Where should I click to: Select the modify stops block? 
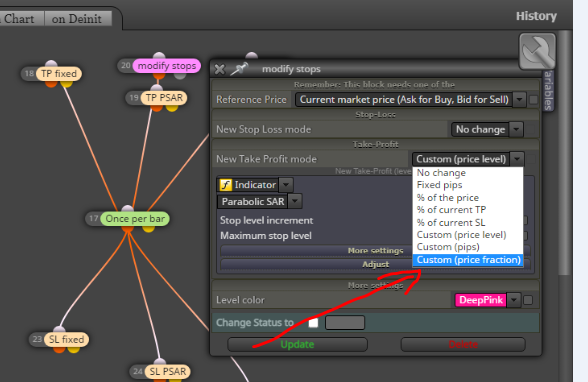(166, 66)
